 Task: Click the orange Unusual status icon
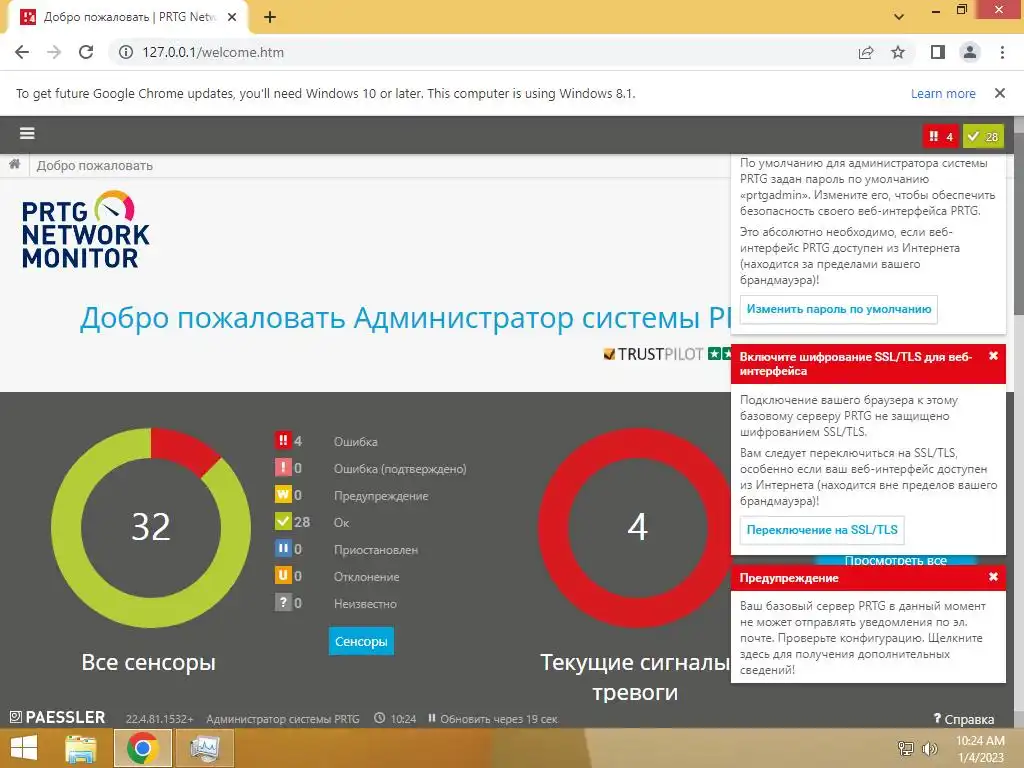[x=283, y=575]
